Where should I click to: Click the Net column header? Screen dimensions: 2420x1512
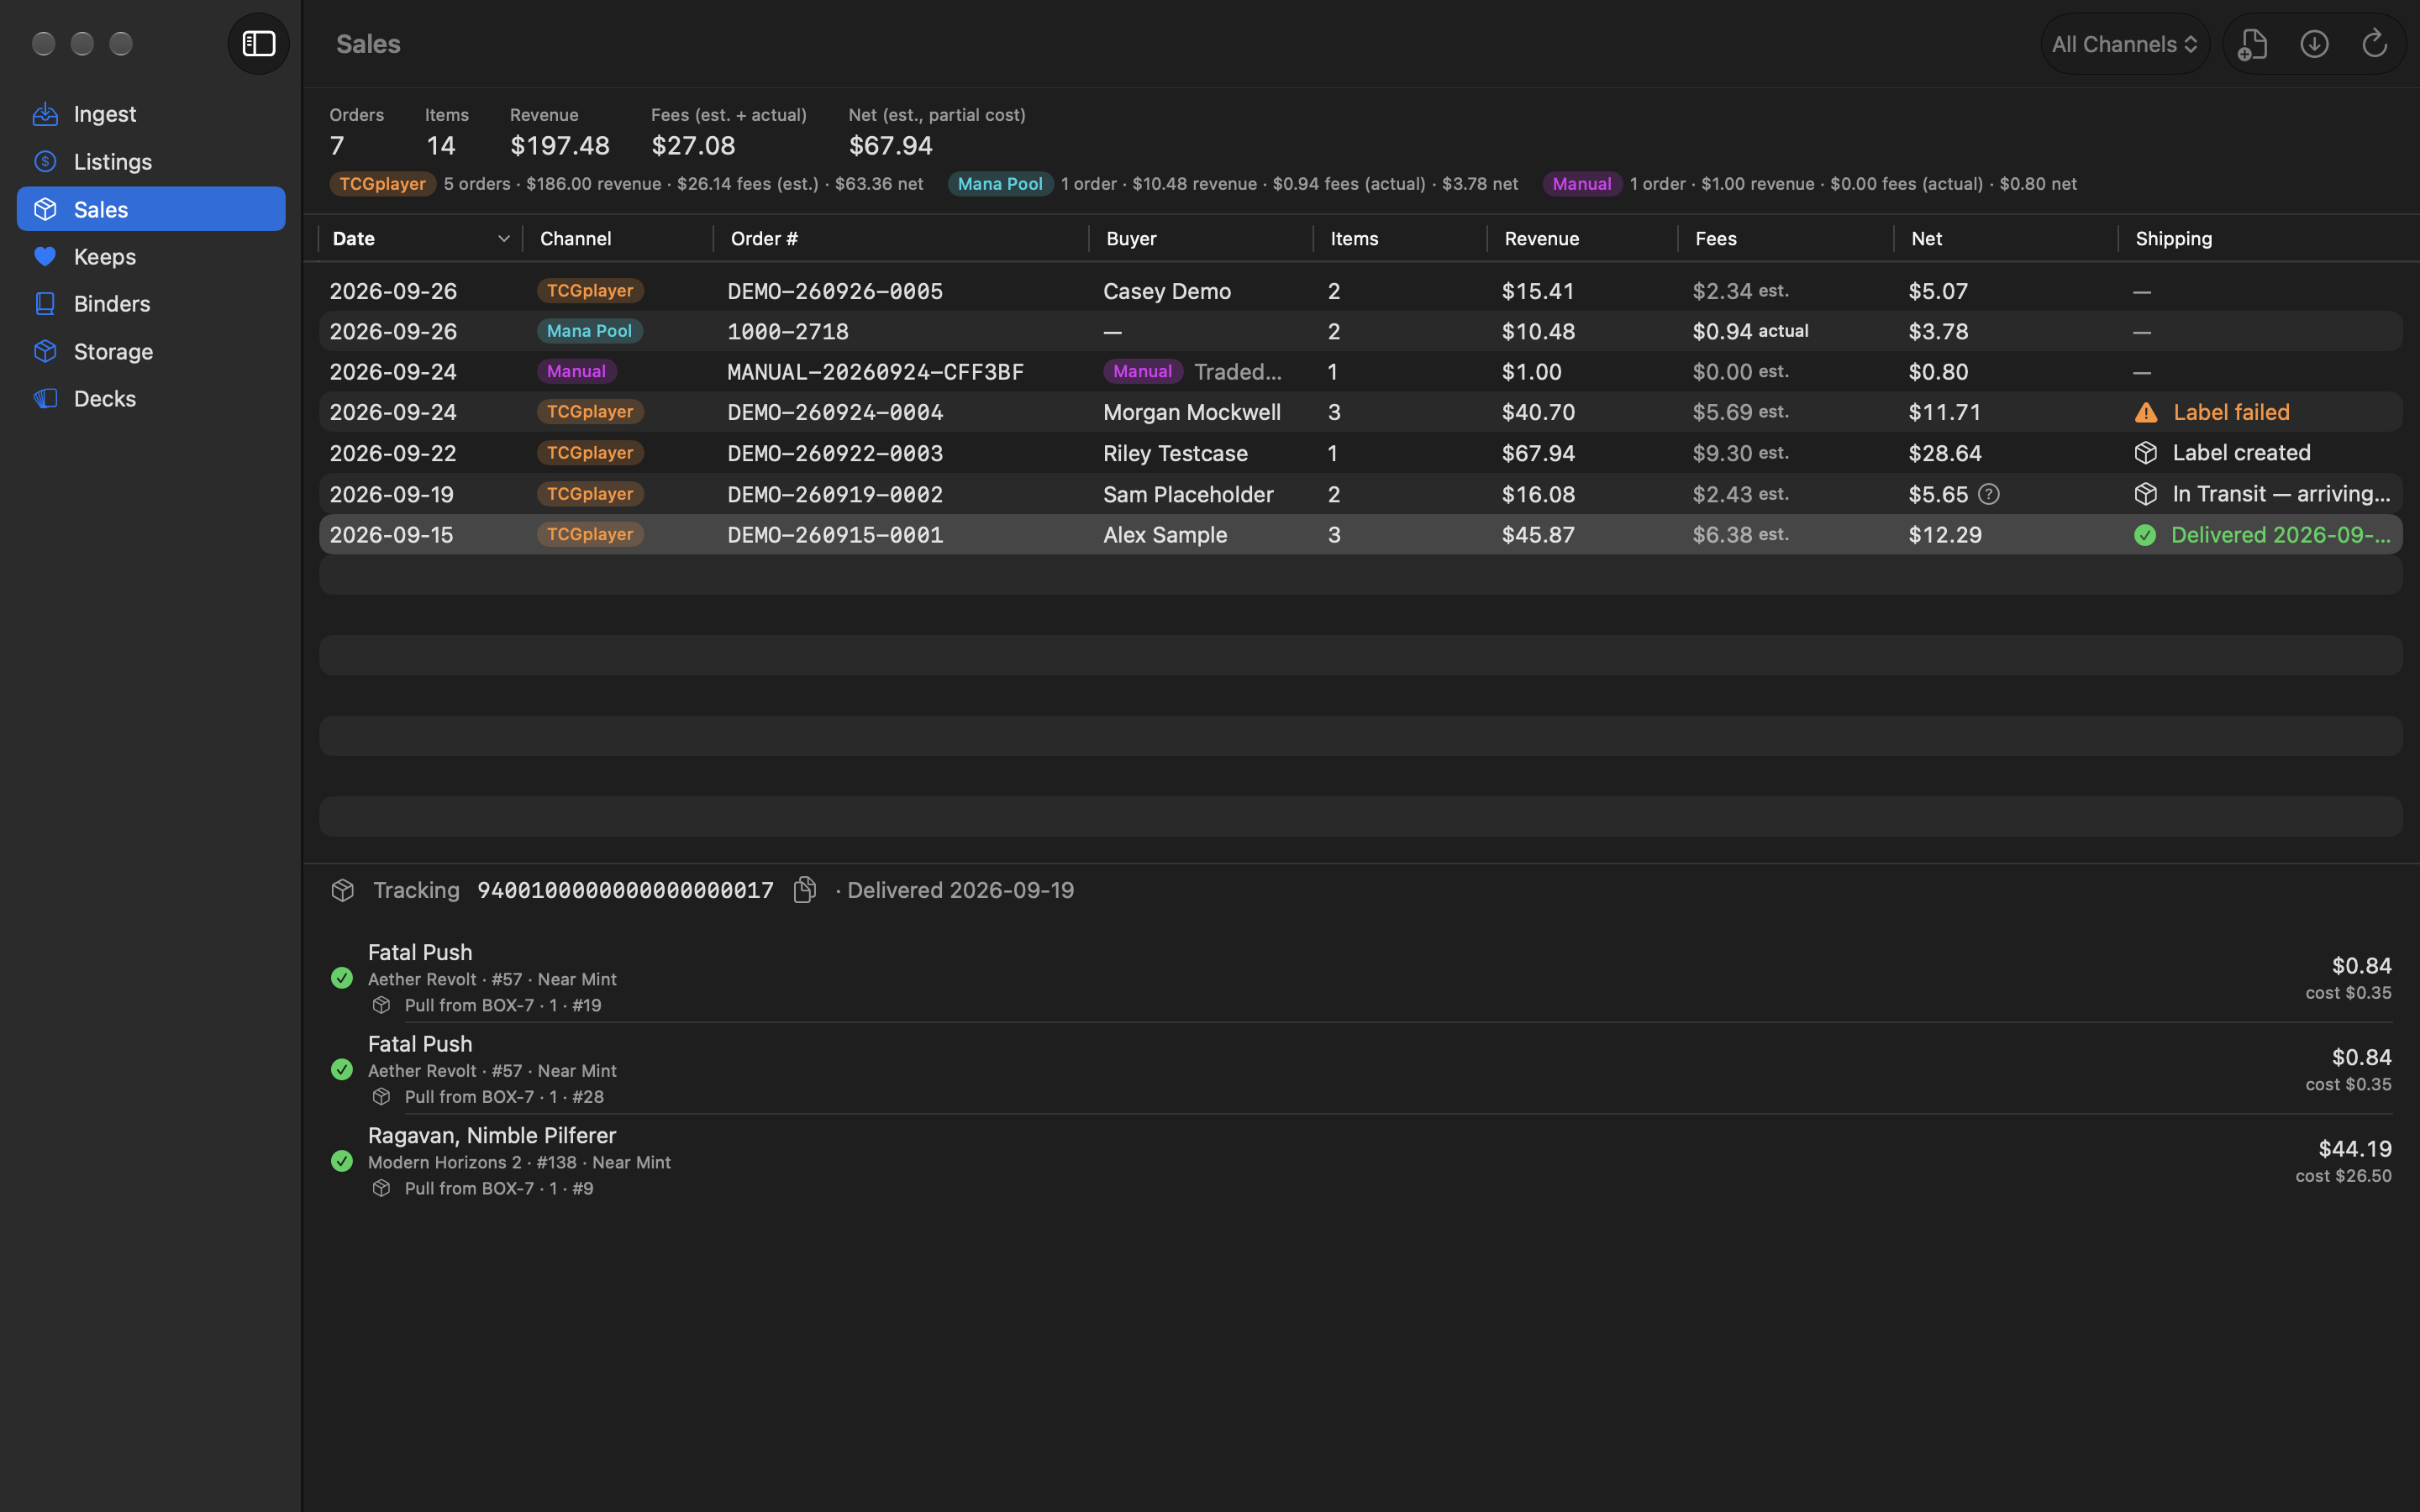(x=1926, y=239)
